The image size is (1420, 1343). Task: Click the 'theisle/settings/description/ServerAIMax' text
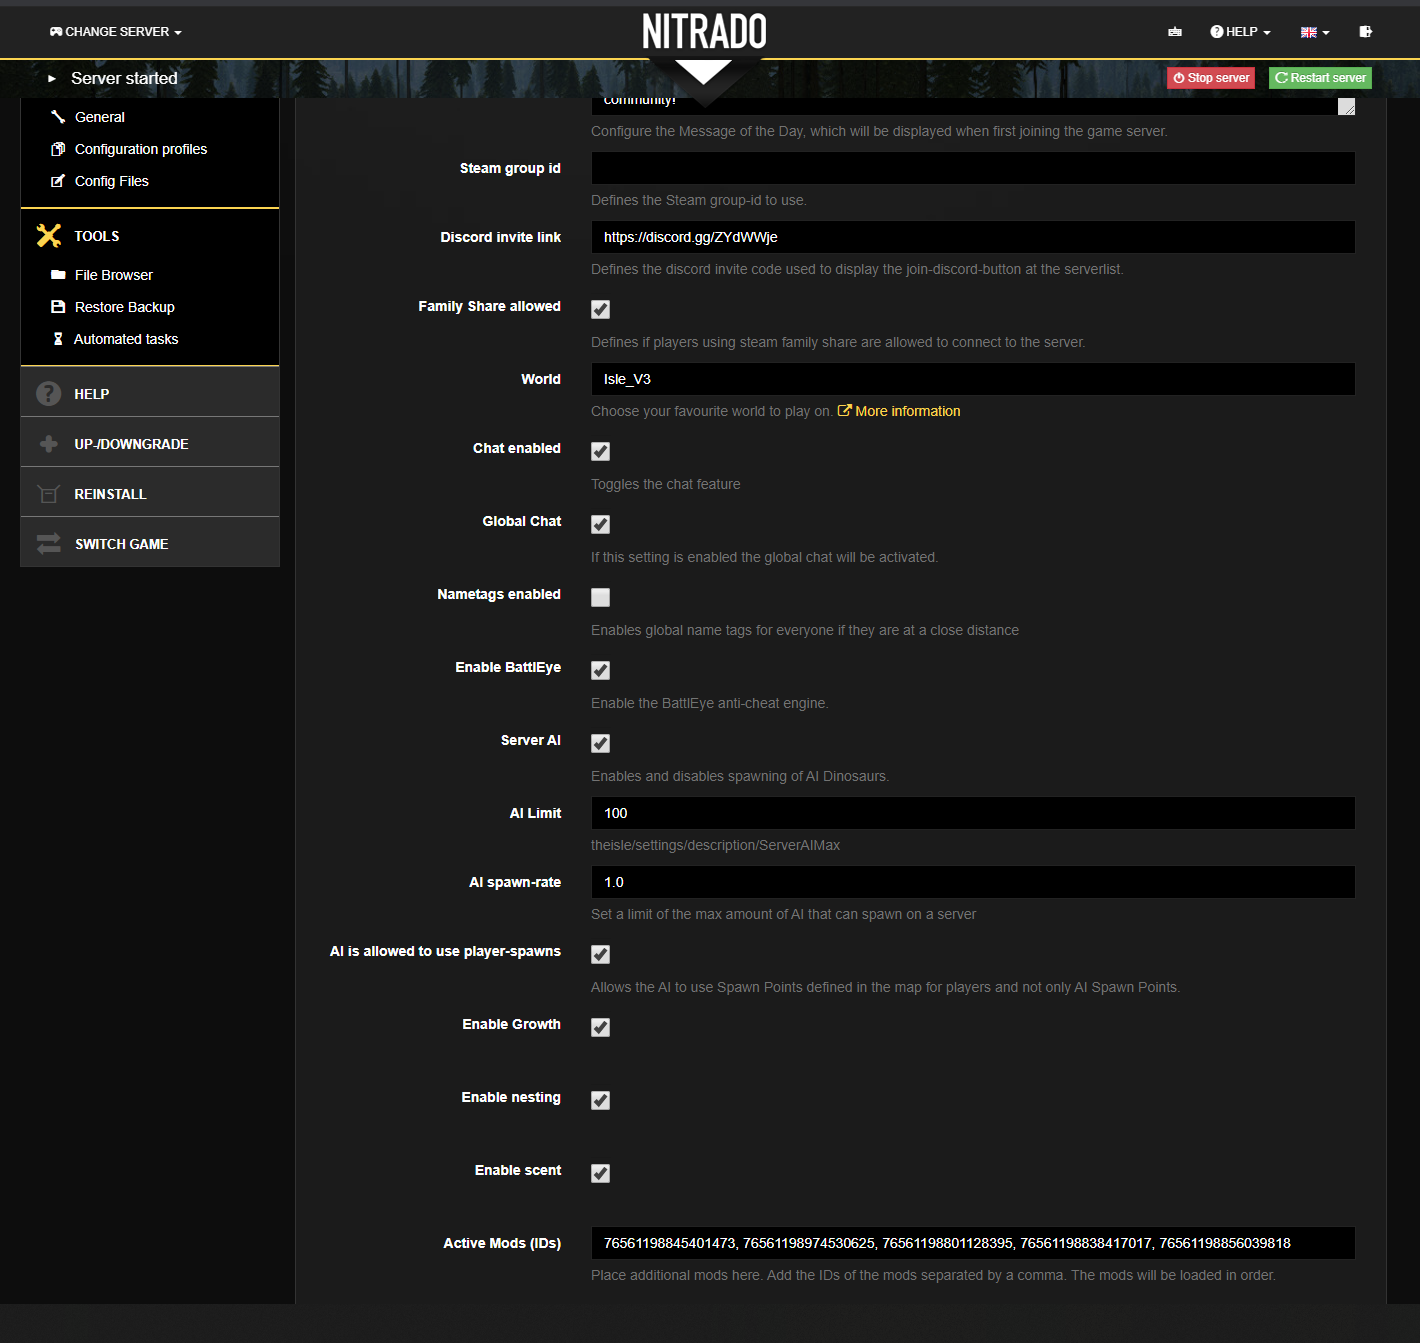(x=715, y=845)
